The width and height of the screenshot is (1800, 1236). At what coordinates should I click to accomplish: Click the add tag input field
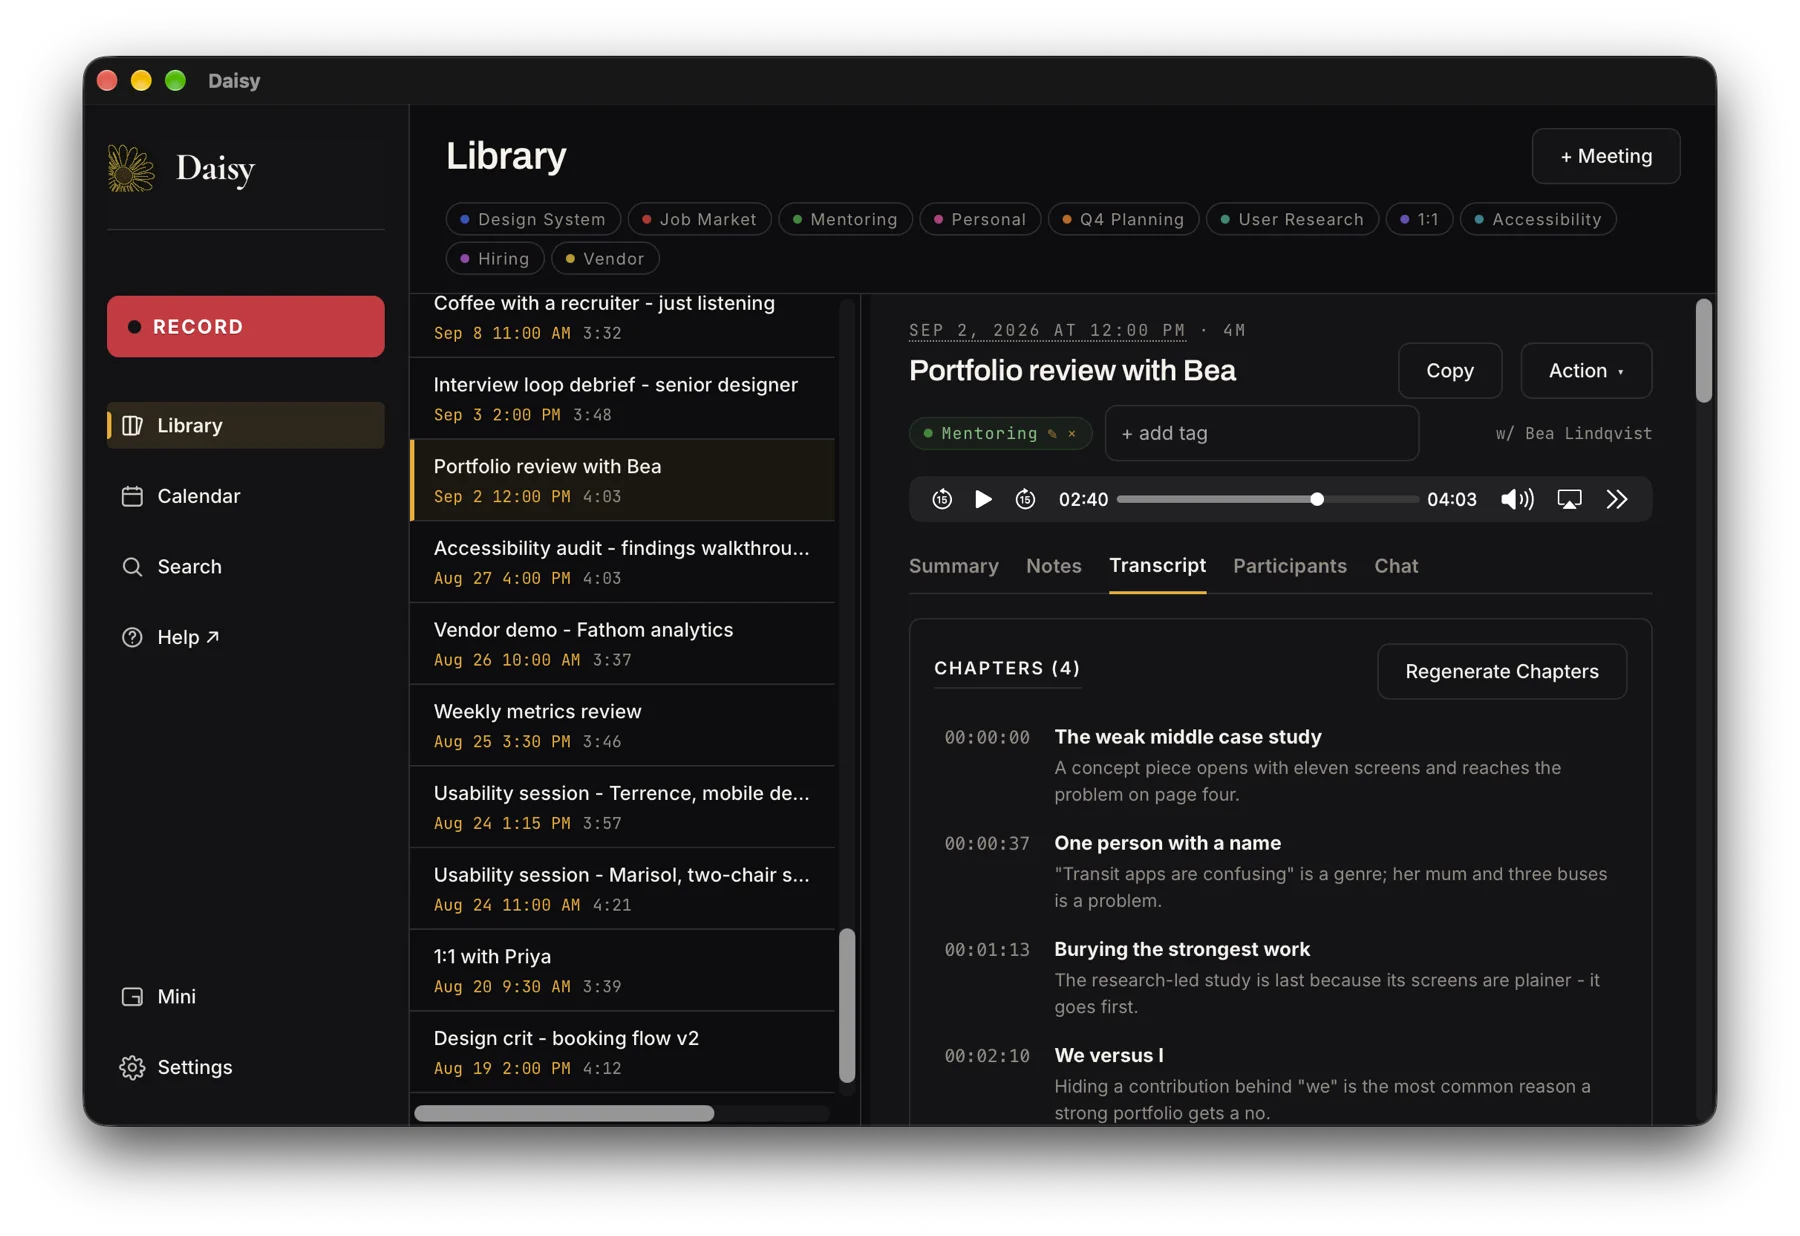(x=1261, y=433)
